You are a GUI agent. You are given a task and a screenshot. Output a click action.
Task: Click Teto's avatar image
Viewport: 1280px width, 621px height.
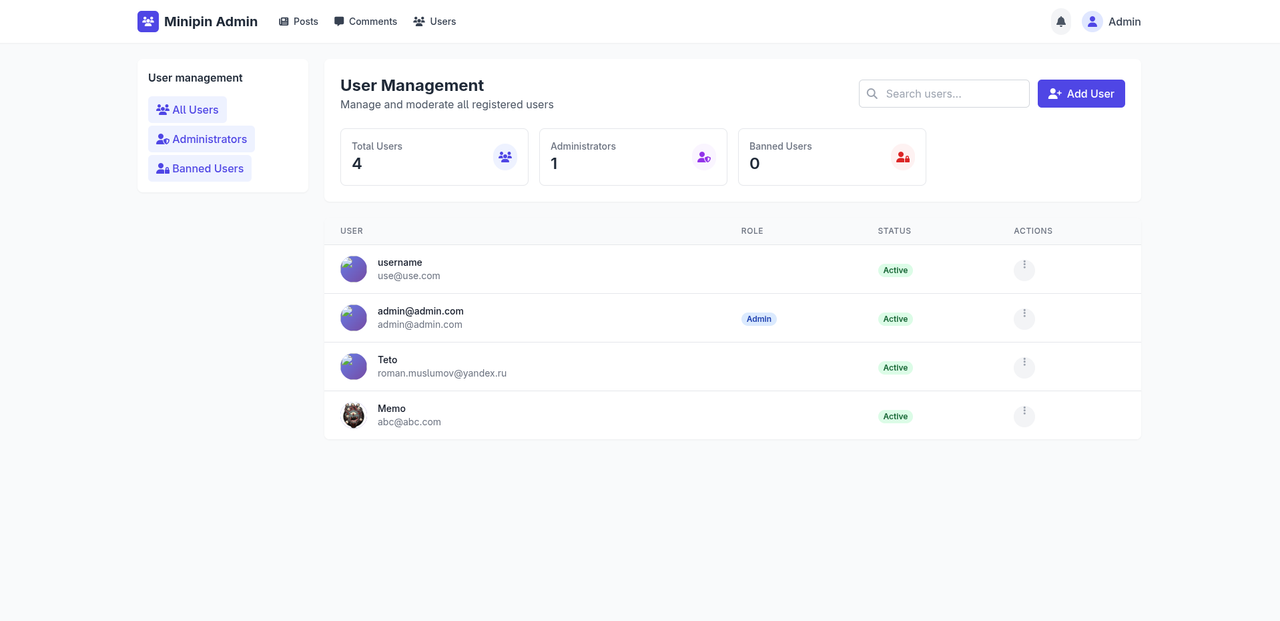(x=354, y=366)
